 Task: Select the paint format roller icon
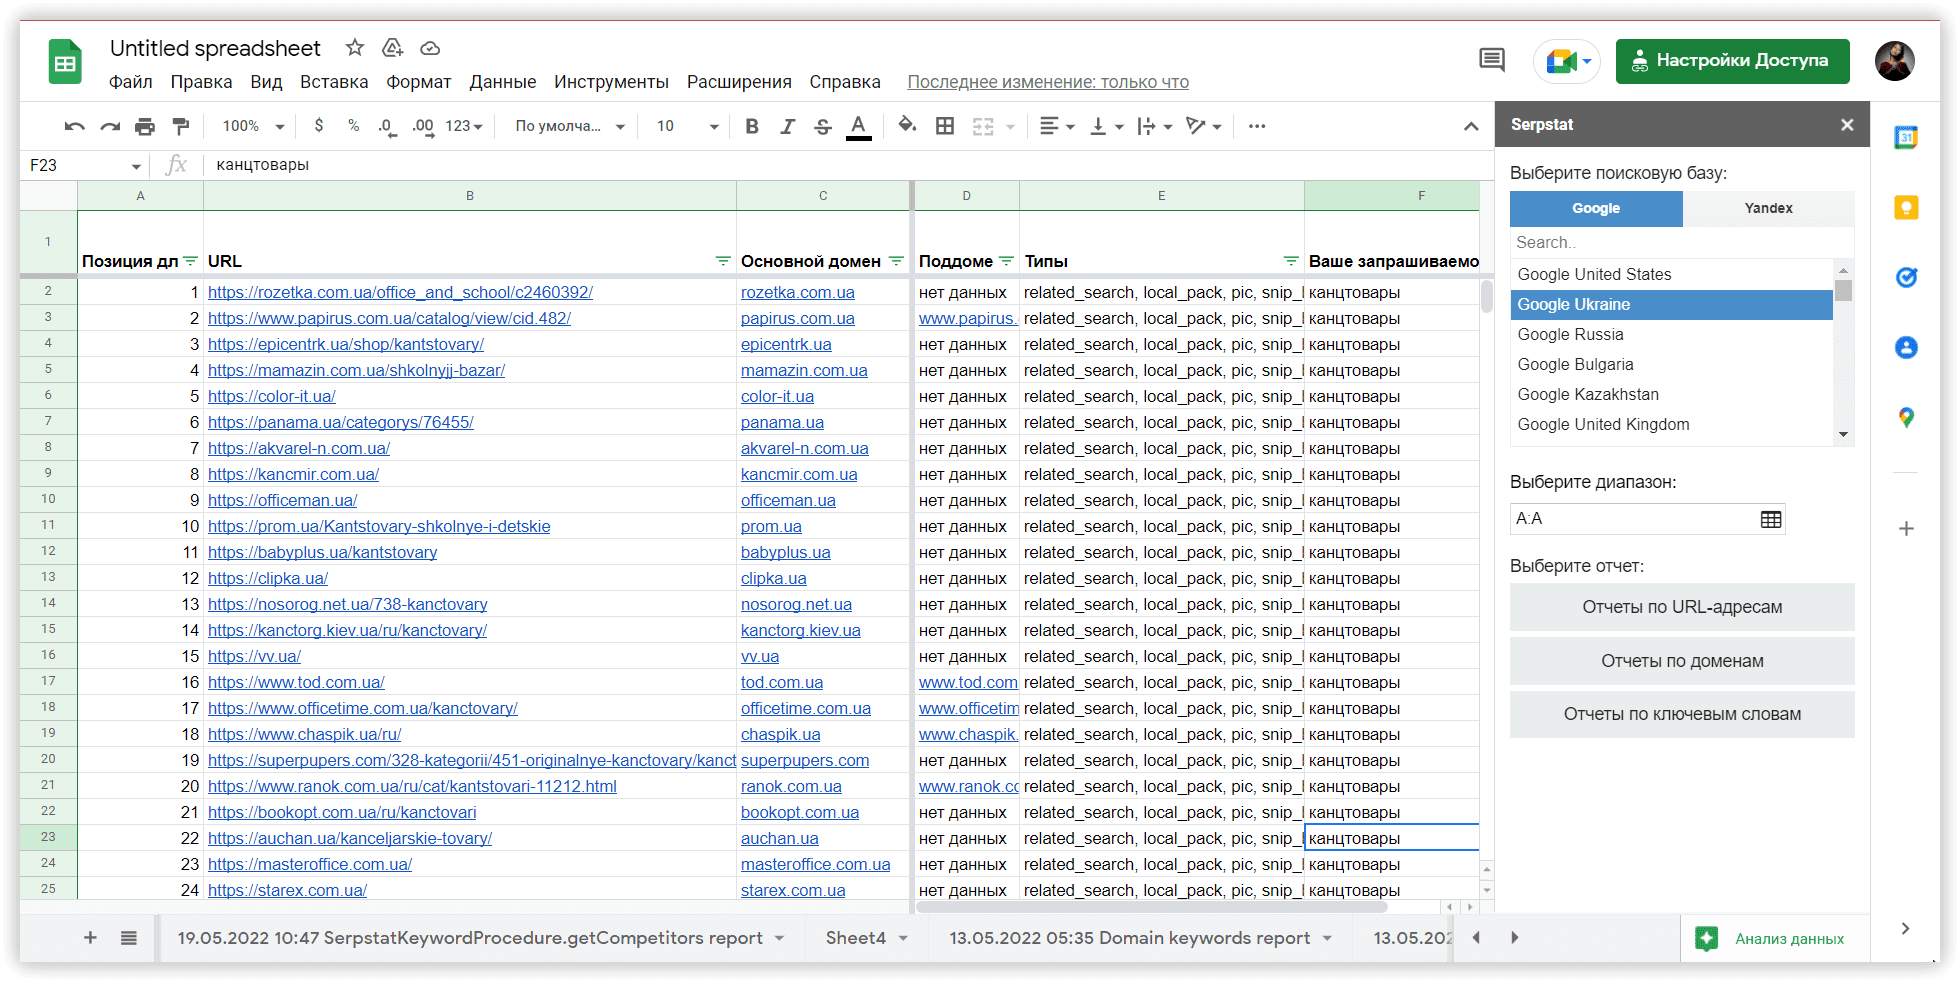[x=181, y=126]
